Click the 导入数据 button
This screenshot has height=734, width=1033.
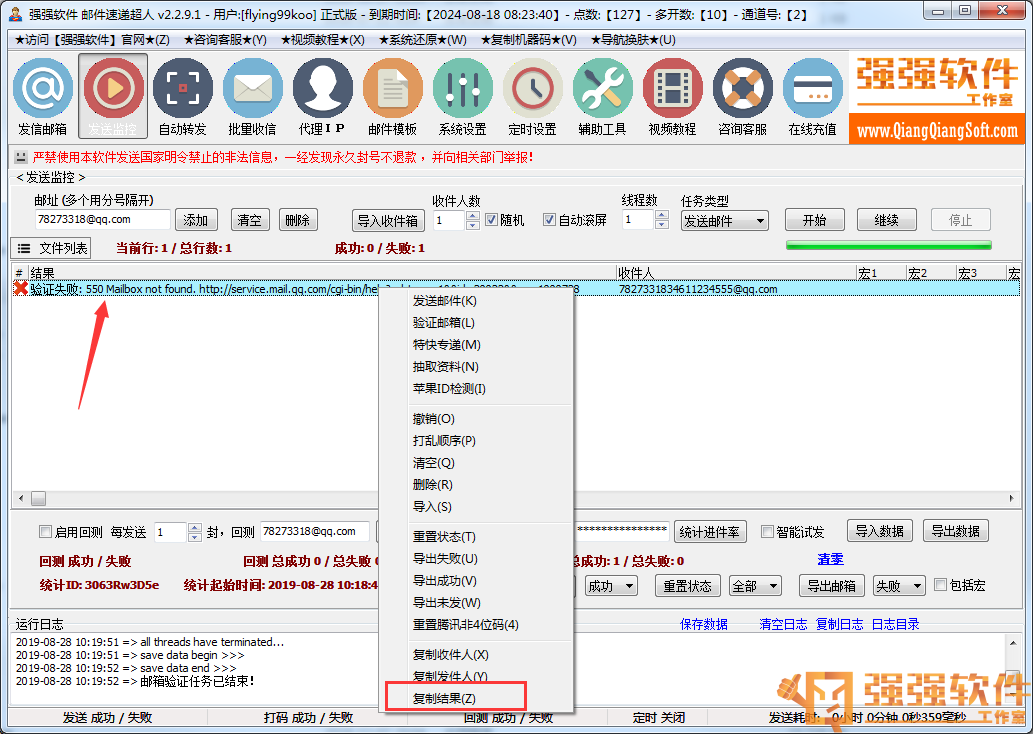(879, 531)
